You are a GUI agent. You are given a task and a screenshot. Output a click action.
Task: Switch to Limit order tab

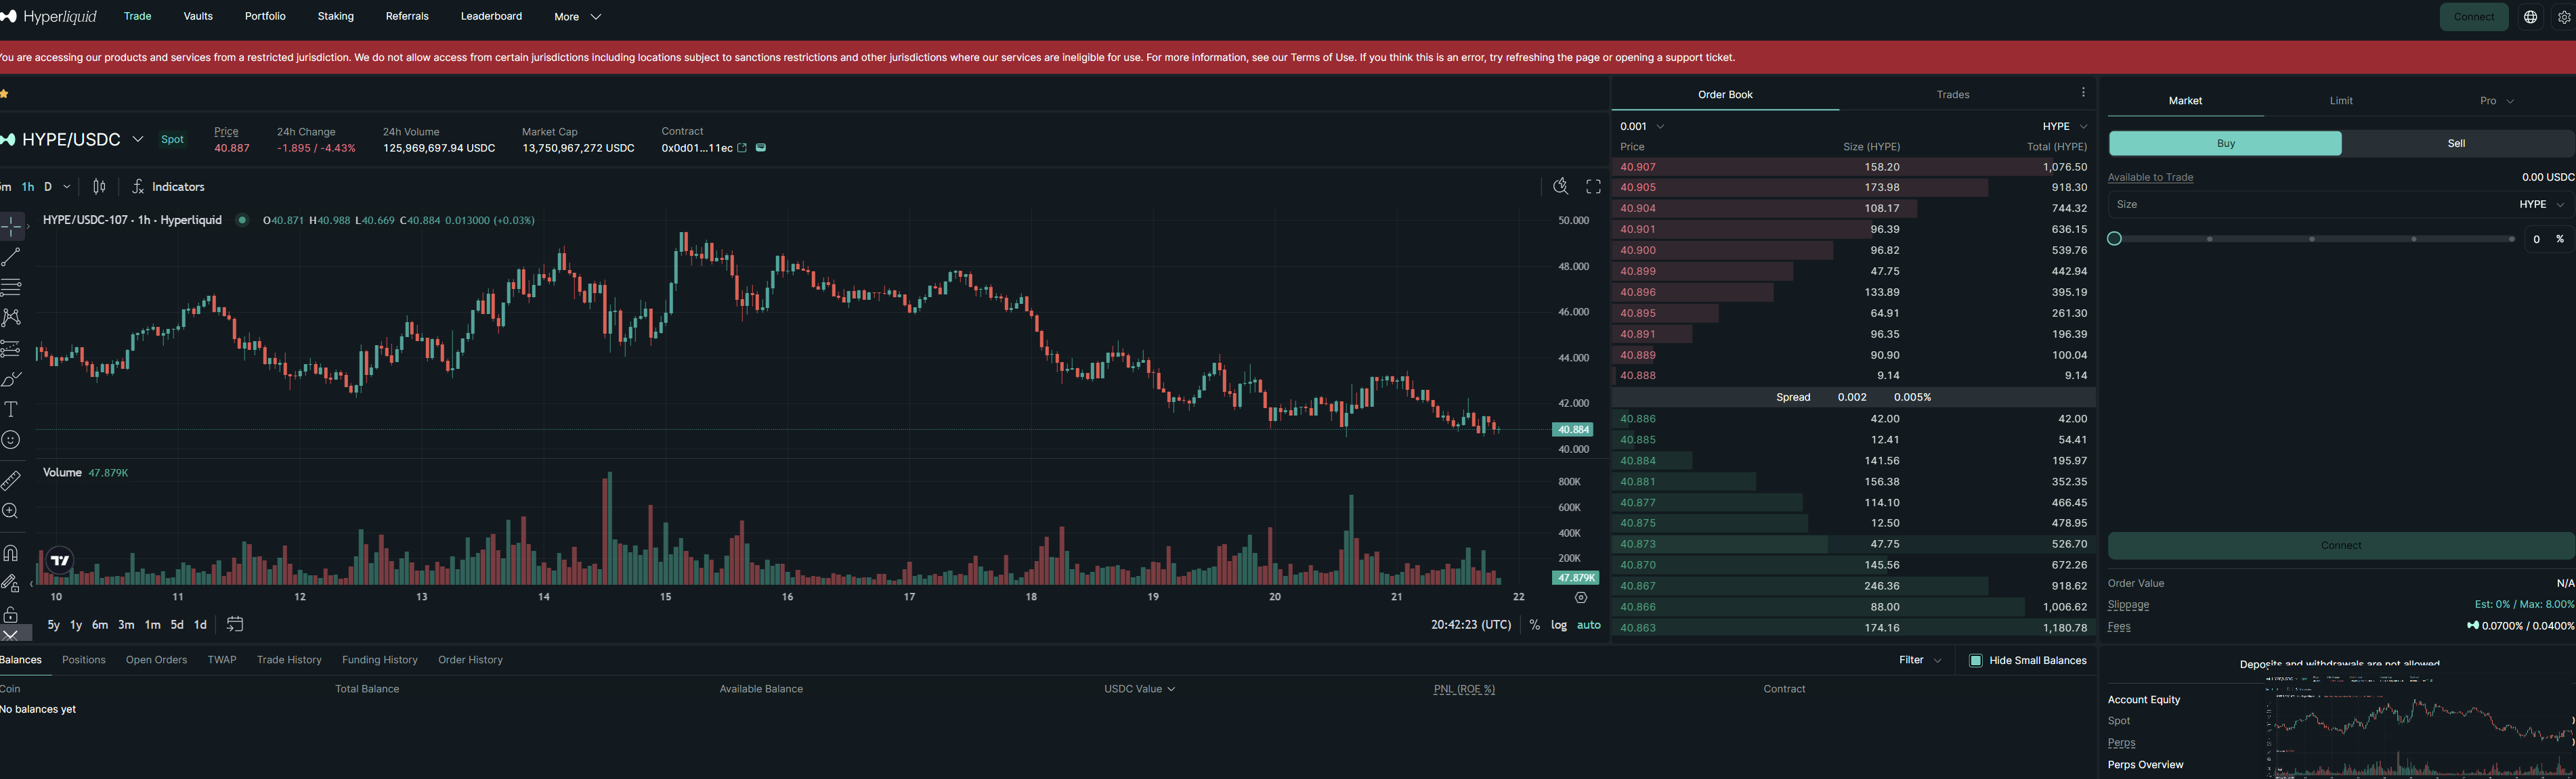click(x=2341, y=101)
